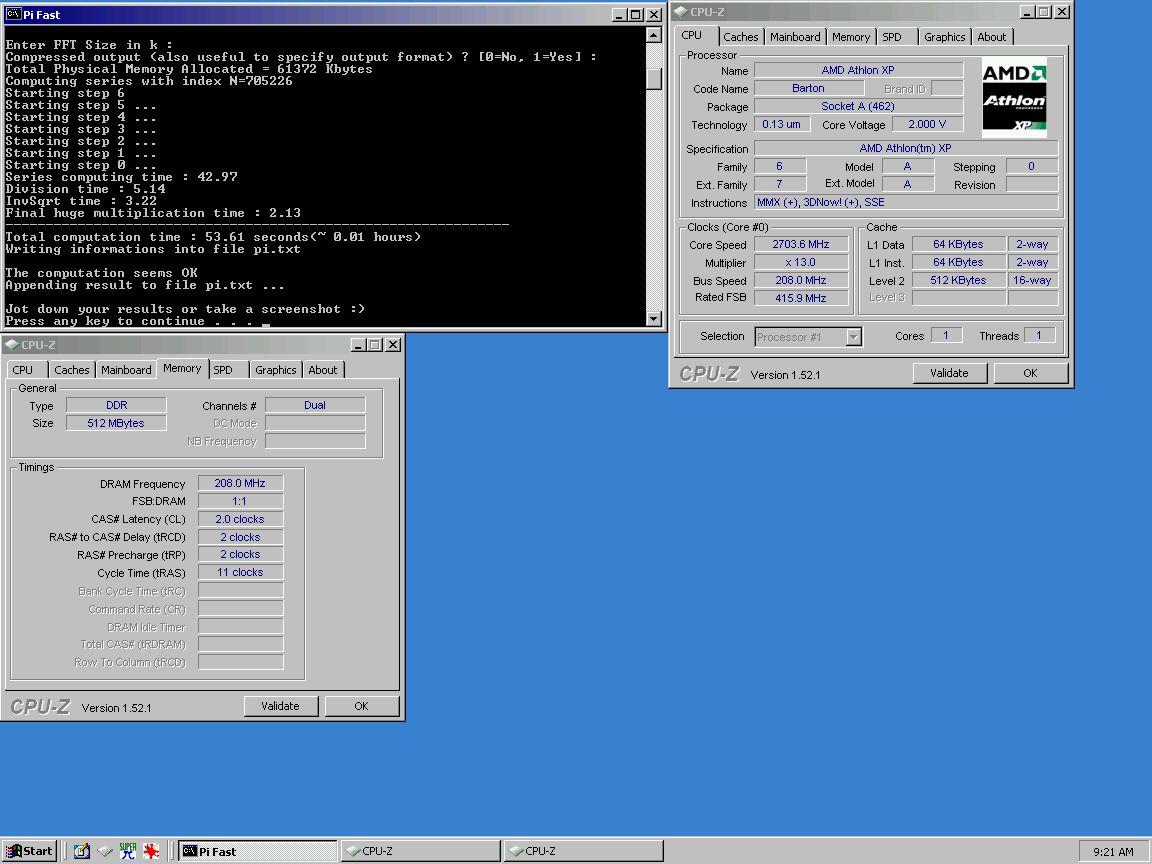This screenshot has height=864, width=1152.
Task: Close the CPU-Z processor window
Action: tap(1062, 12)
